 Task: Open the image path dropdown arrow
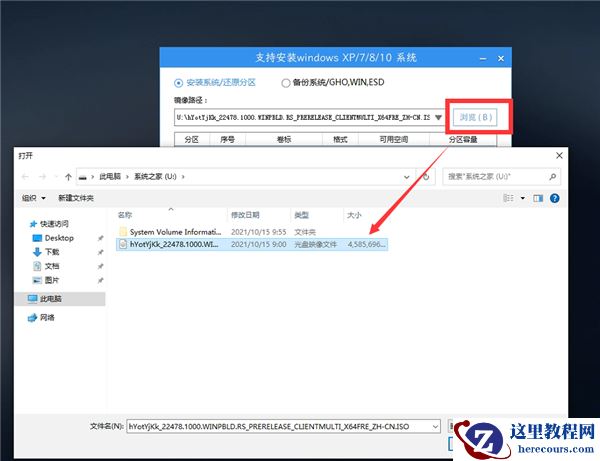click(x=439, y=117)
